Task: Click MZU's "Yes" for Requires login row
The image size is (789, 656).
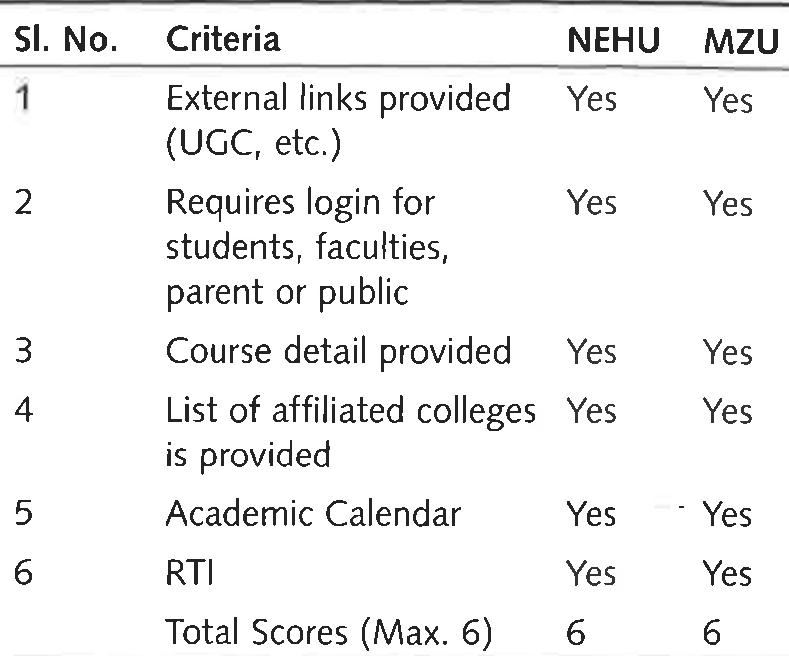Action: tap(727, 204)
